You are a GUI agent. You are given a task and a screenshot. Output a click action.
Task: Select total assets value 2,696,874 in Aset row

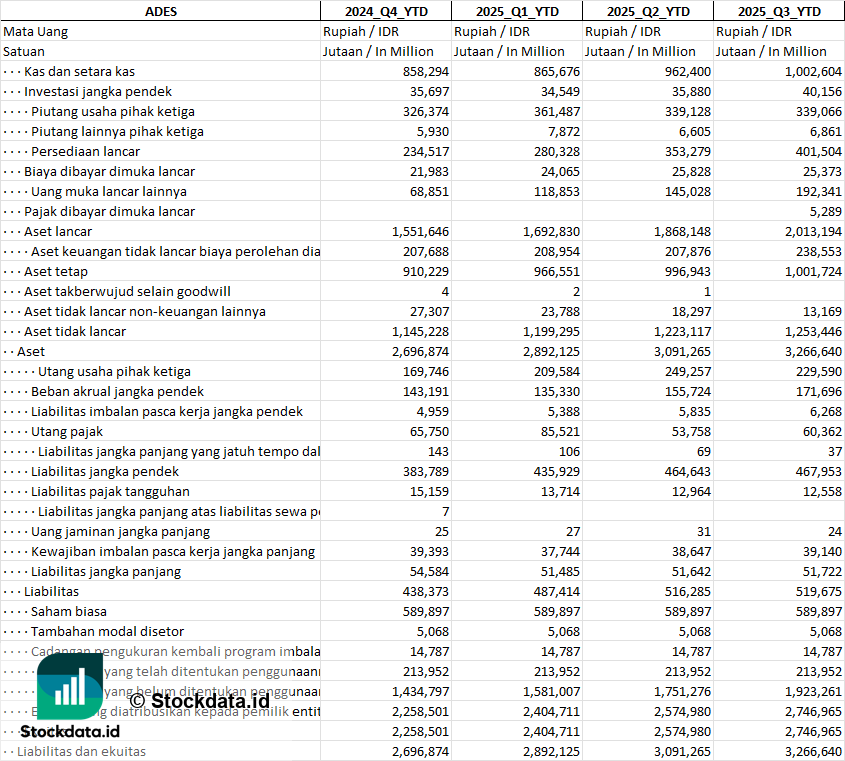[x=420, y=350]
